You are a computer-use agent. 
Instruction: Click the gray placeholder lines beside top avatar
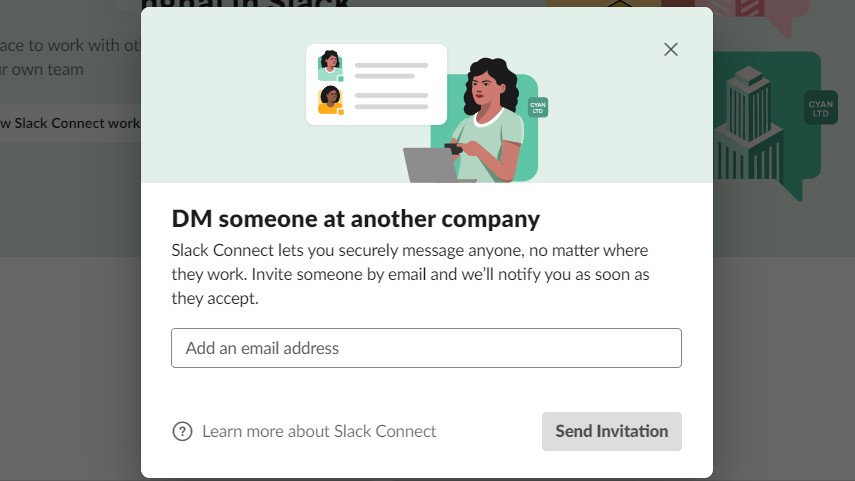pos(391,70)
